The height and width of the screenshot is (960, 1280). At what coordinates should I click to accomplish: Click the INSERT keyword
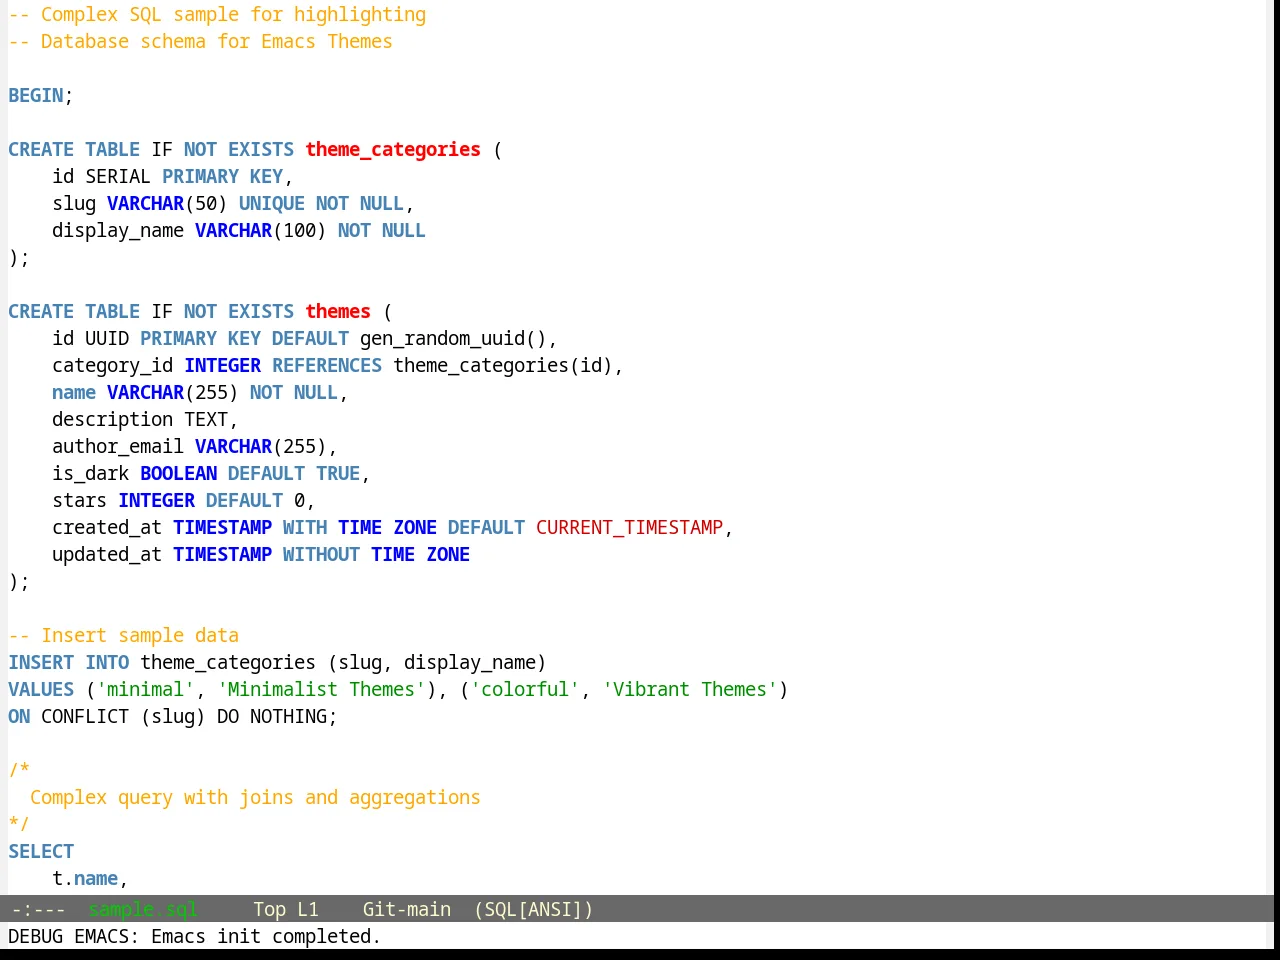41,662
